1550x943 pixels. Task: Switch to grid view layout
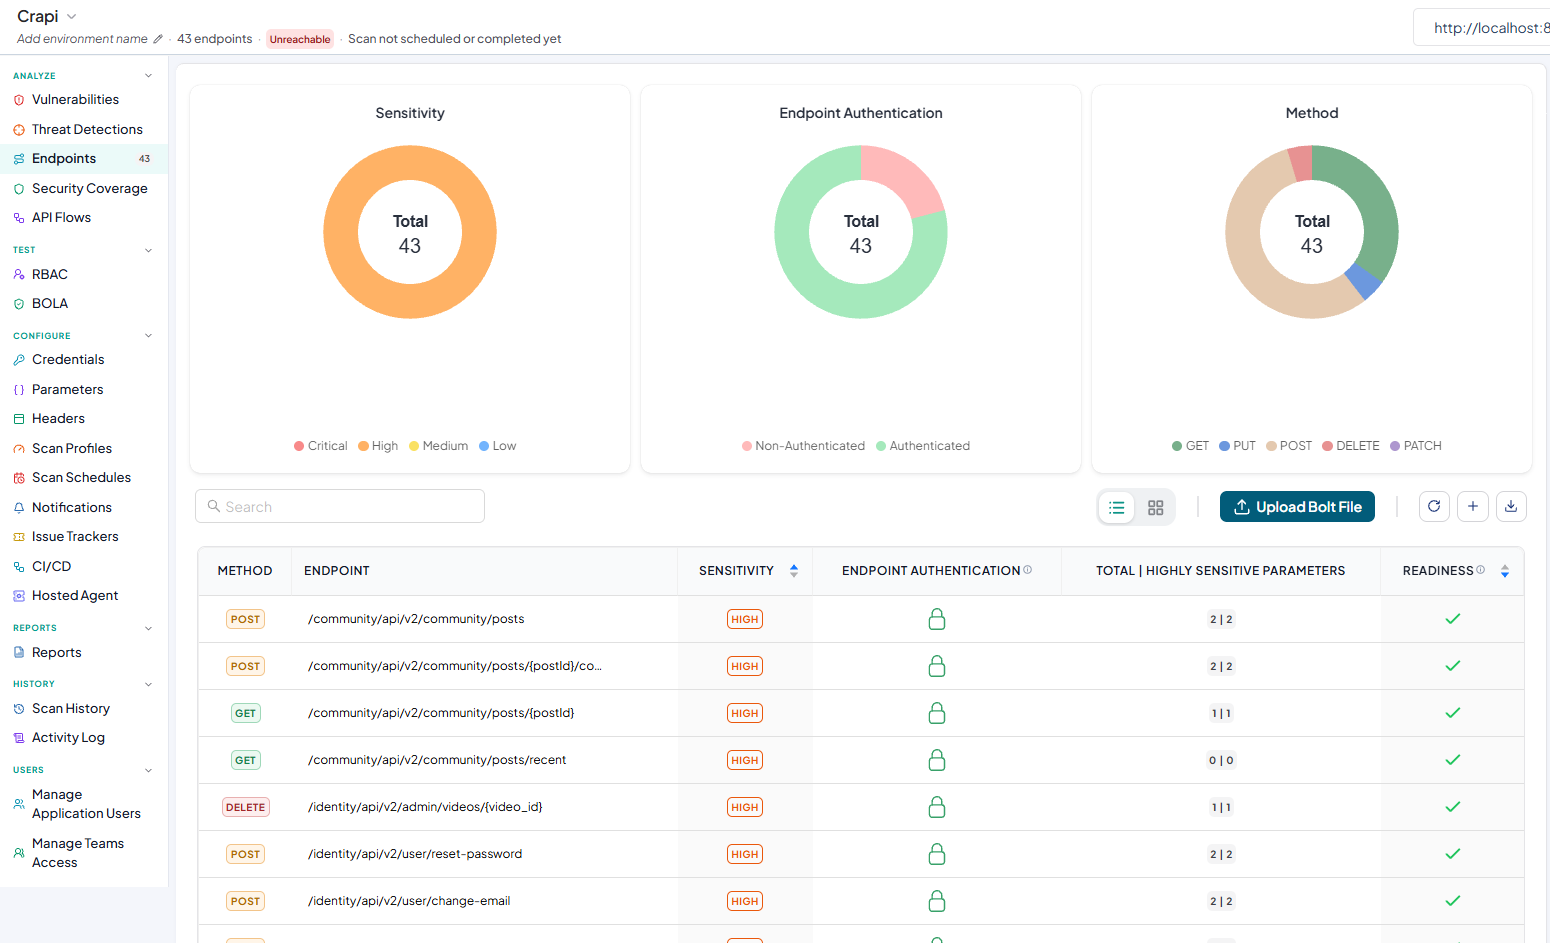pyautogui.click(x=1156, y=508)
